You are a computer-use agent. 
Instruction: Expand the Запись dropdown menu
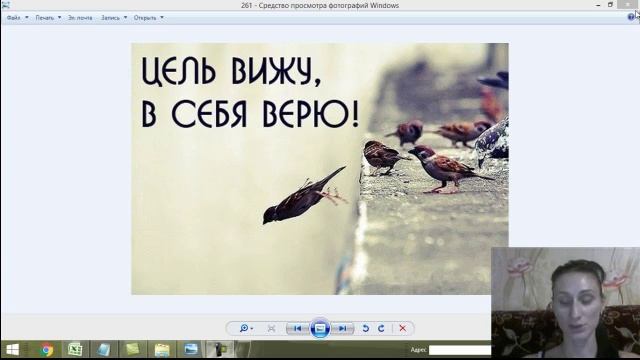[114, 18]
